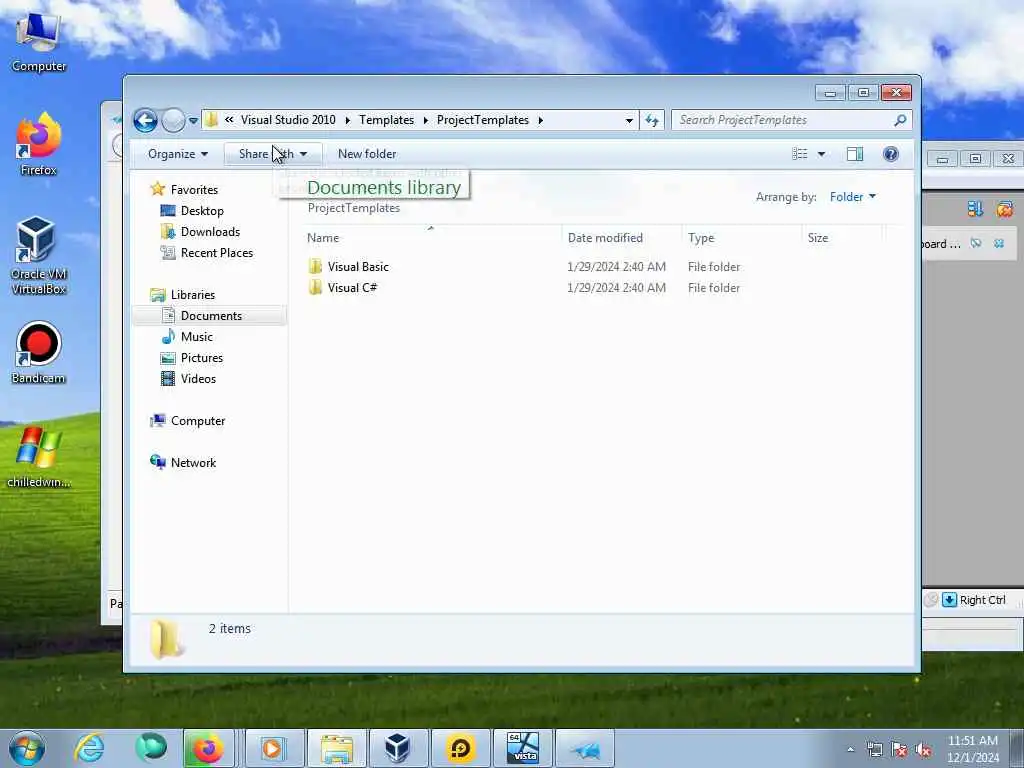This screenshot has height=768, width=1024.
Task: Show hidden tray icons arrow
Action: click(850, 750)
